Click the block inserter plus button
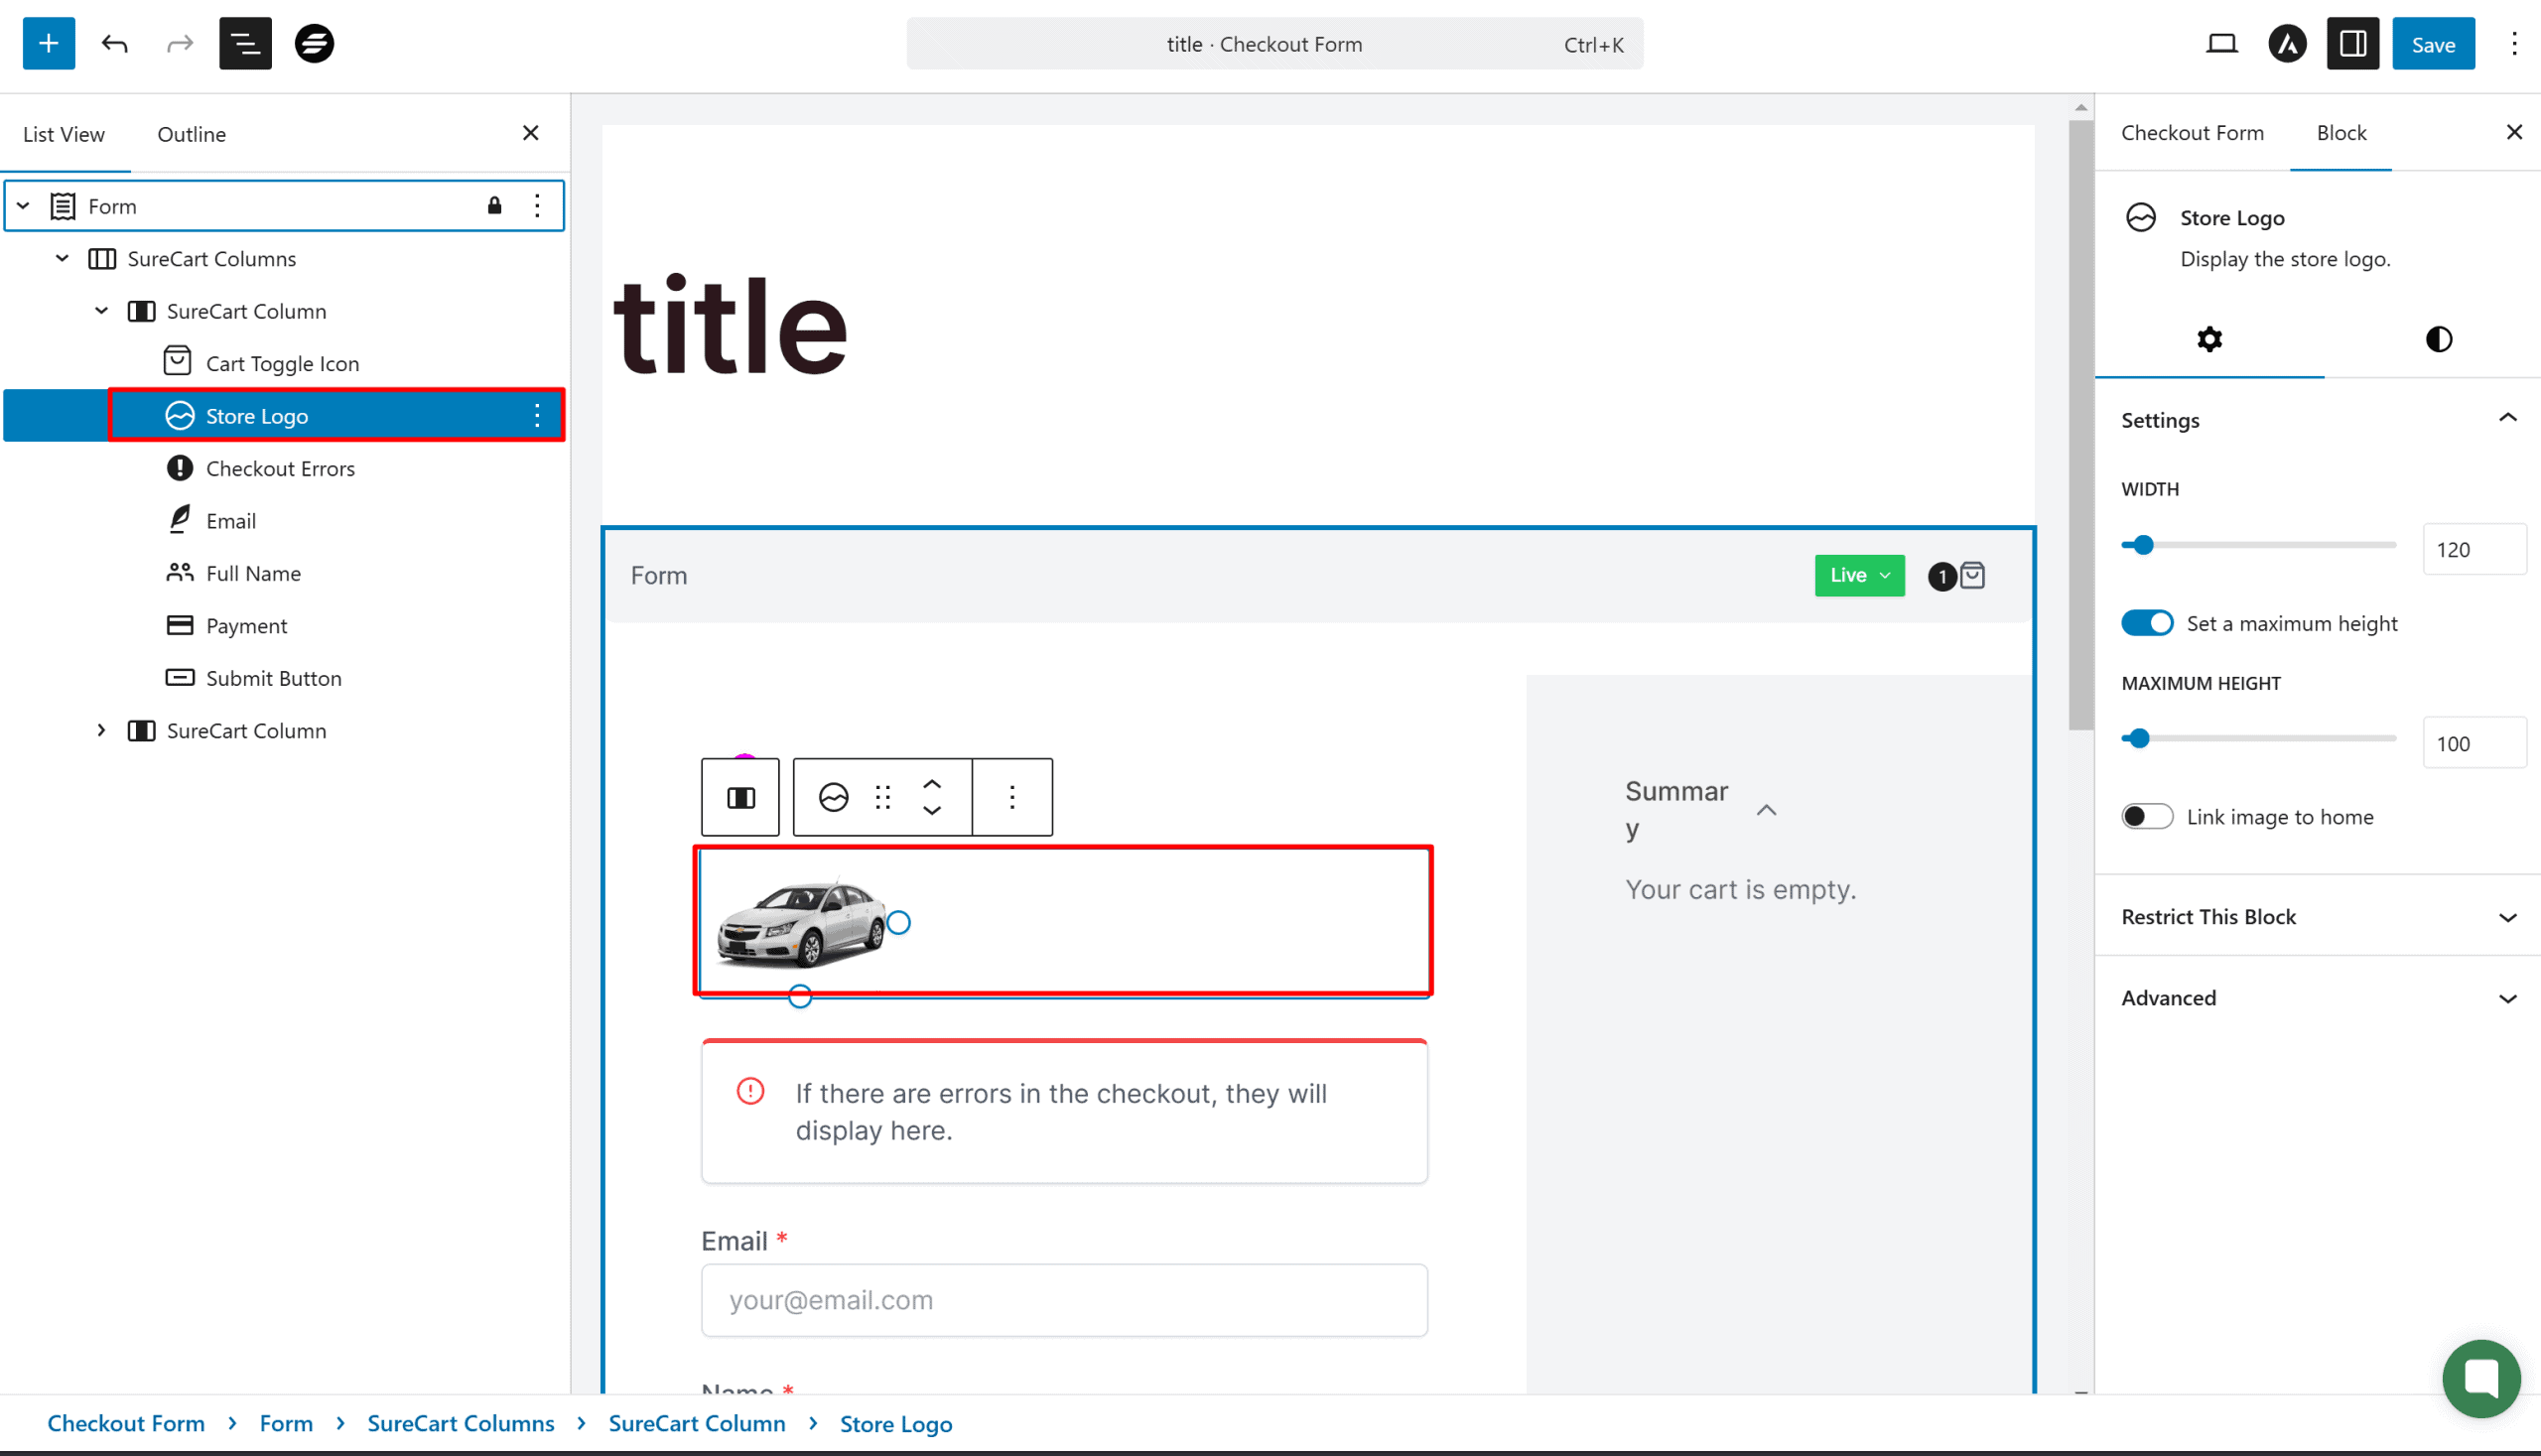The height and width of the screenshot is (1456, 2541). (48, 43)
